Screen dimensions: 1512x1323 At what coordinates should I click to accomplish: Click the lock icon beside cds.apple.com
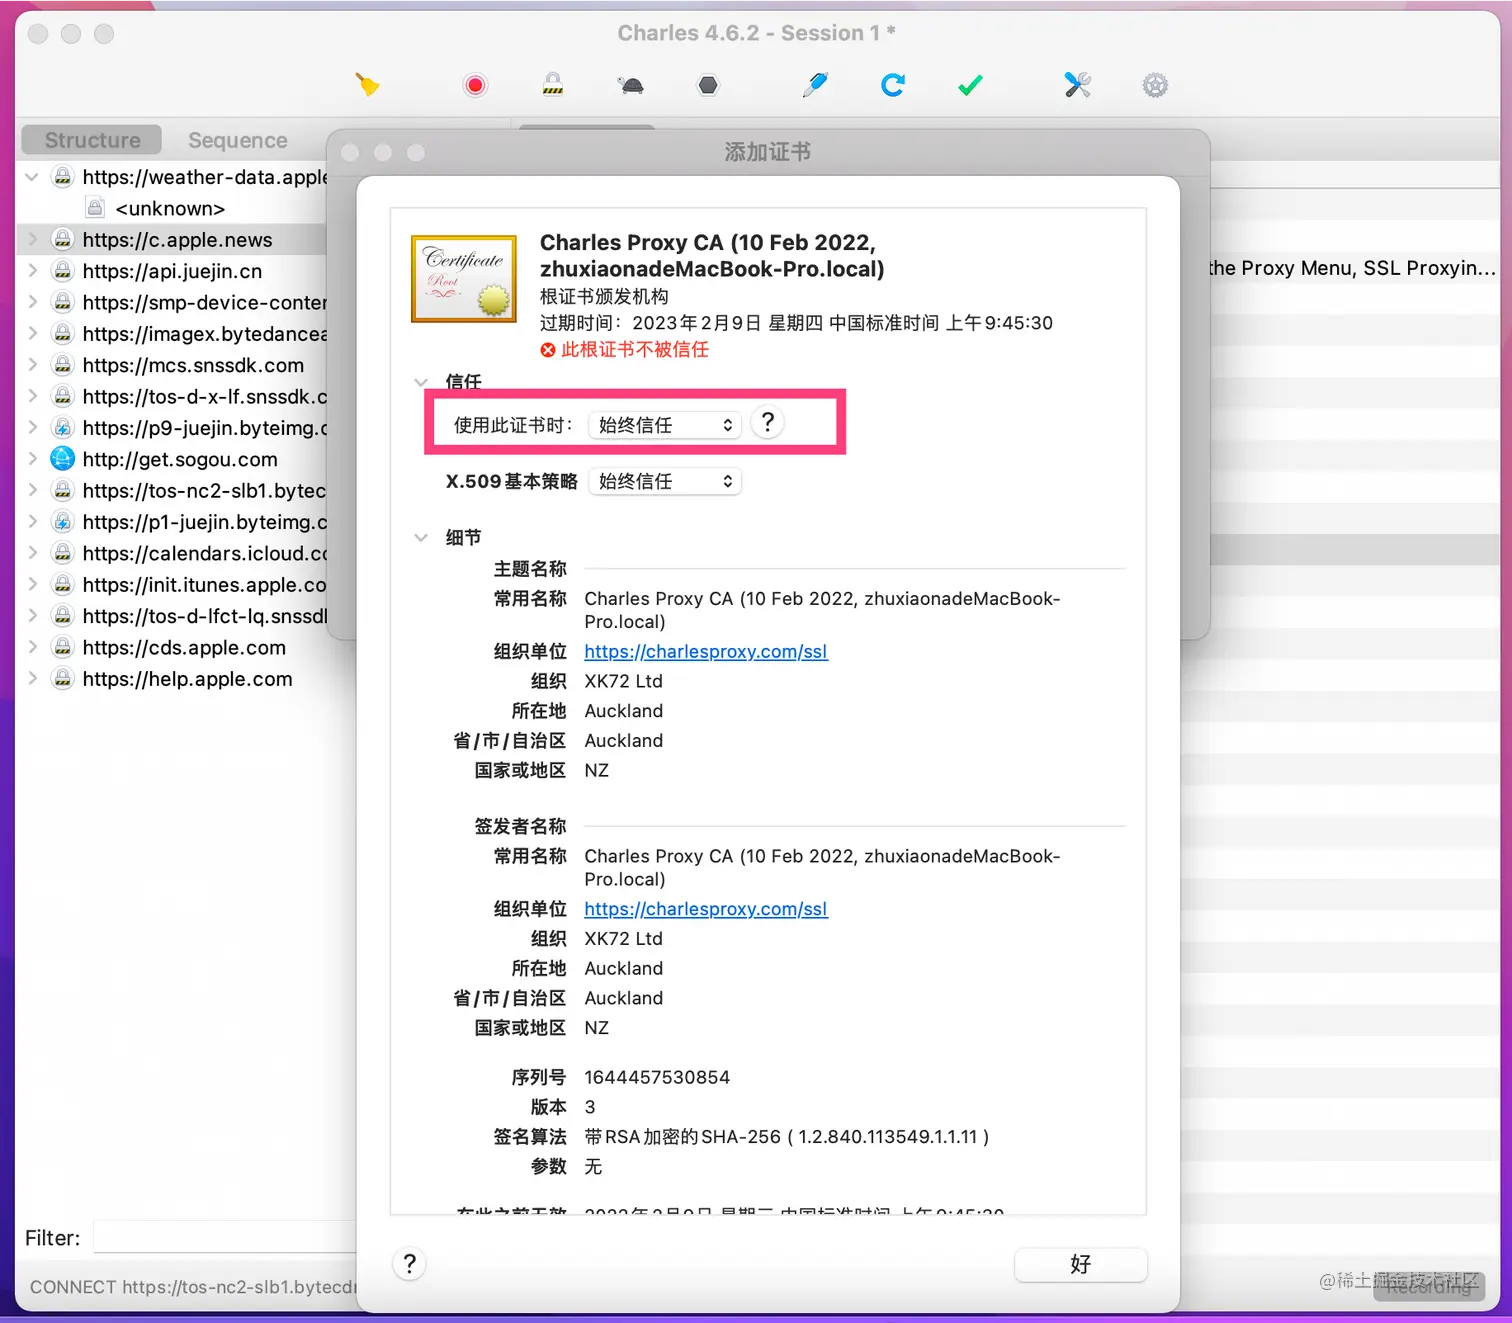tap(62, 647)
